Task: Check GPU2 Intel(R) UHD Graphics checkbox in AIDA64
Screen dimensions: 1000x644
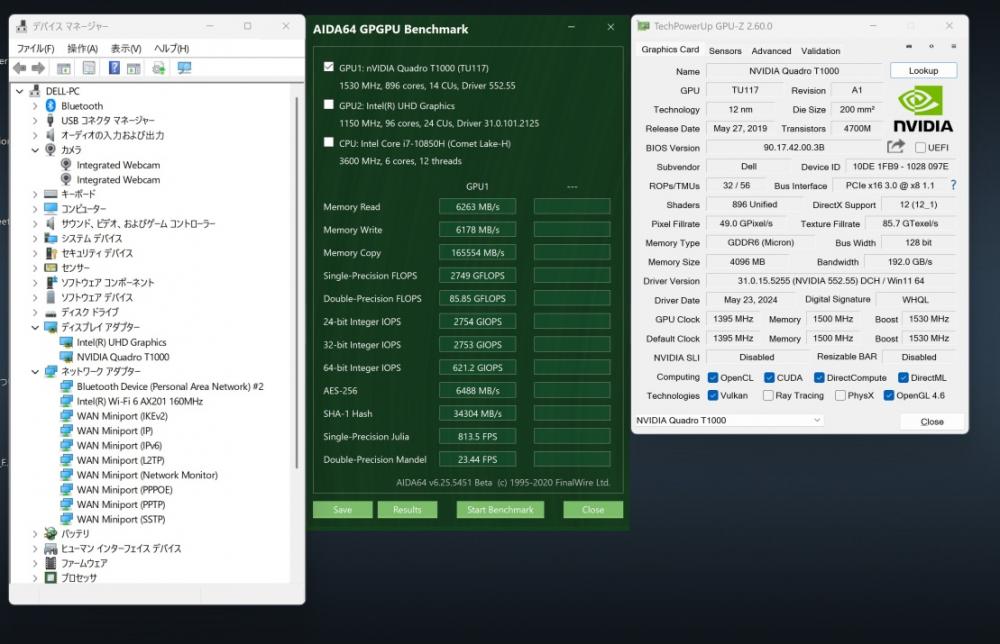Action: pos(328,105)
